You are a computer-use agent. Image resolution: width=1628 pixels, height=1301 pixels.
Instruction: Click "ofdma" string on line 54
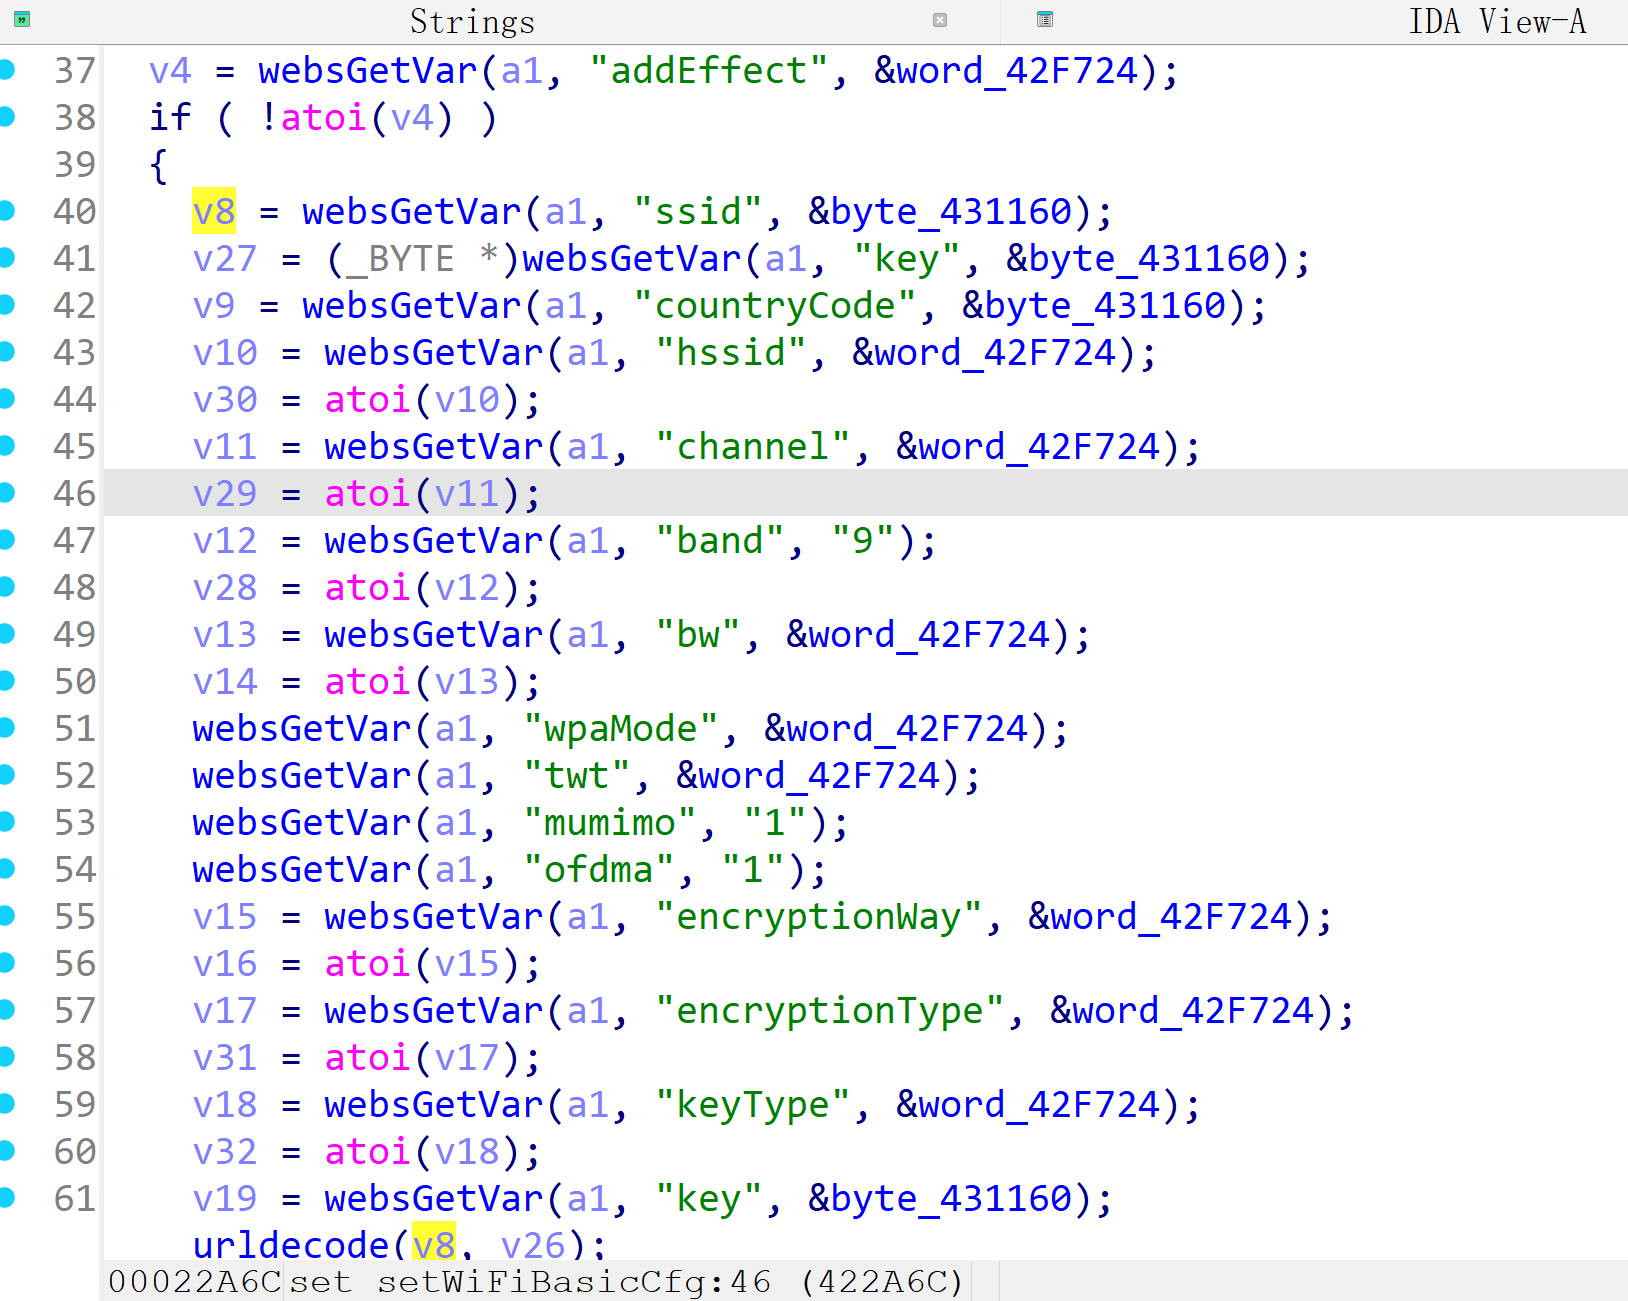pos(599,869)
